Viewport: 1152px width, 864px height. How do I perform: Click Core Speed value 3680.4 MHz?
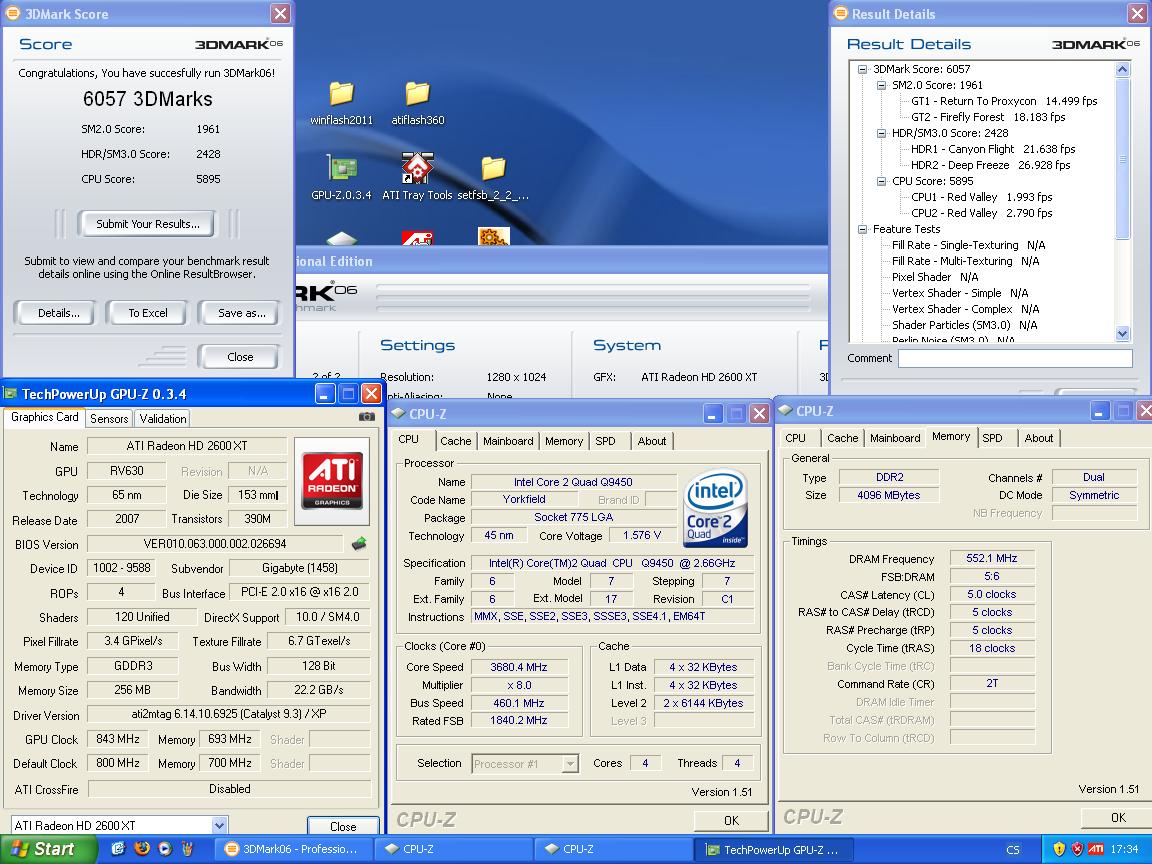point(519,667)
